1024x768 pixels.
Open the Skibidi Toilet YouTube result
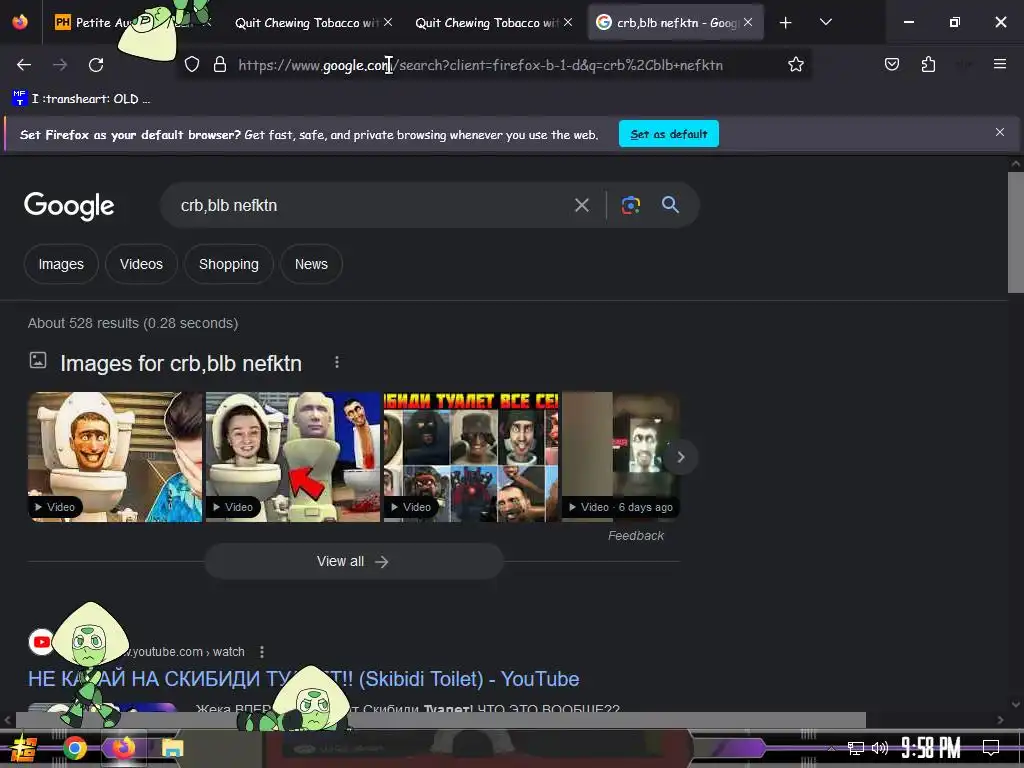[x=304, y=679]
